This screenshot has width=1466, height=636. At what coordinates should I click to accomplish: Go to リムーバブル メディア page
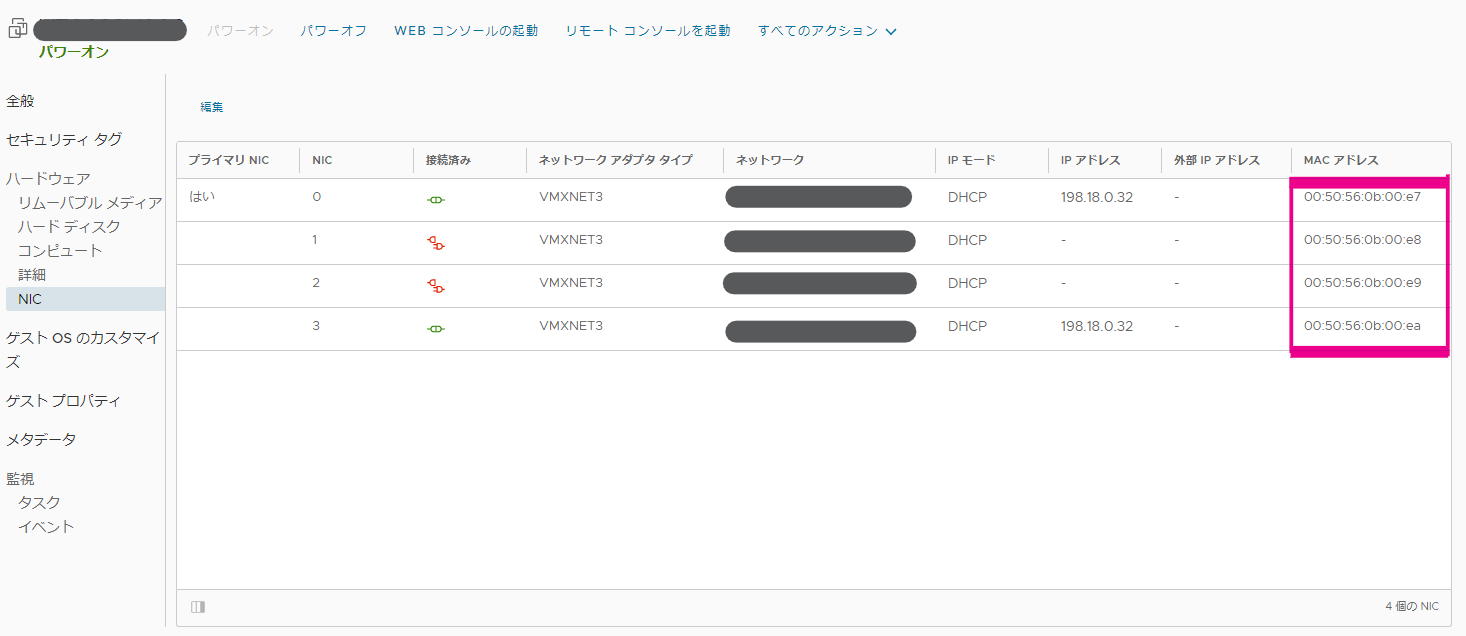pyautogui.click(x=90, y=203)
